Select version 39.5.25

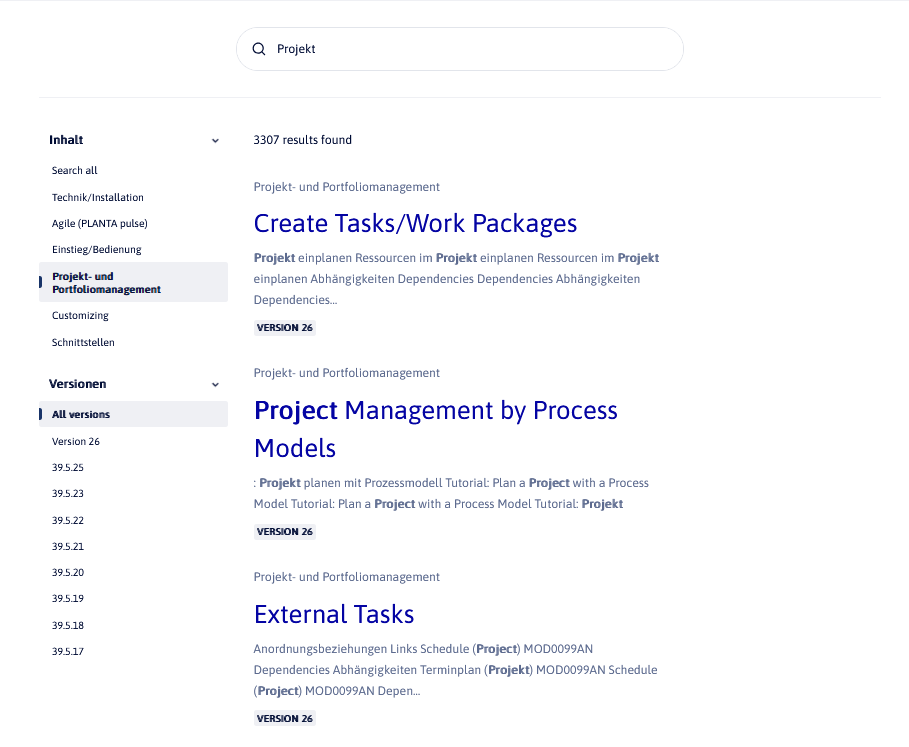(68, 468)
